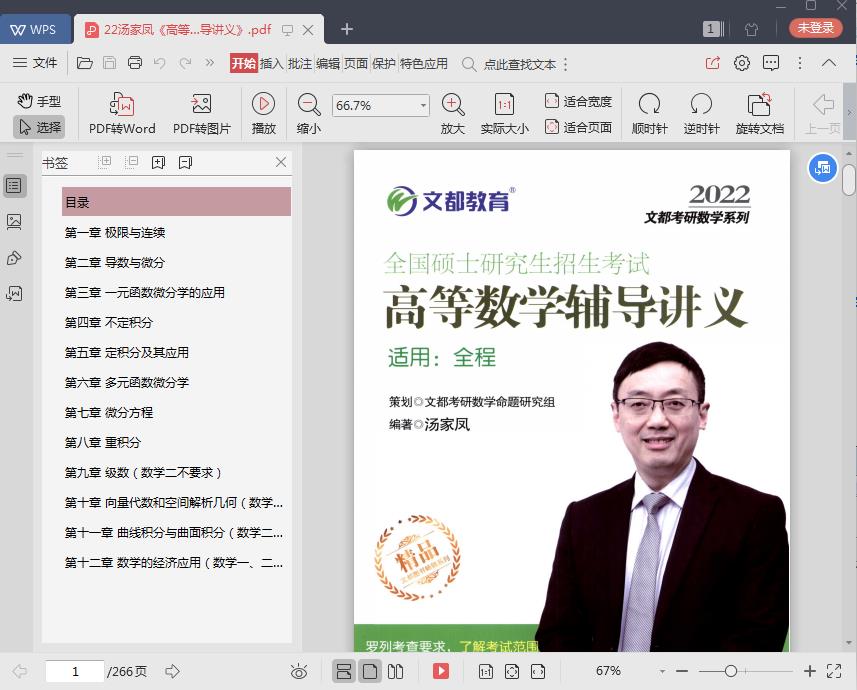Toggle the bookmarks sidebar panel icon
Image resolution: width=857 pixels, height=690 pixels.
tap(14, 185)
